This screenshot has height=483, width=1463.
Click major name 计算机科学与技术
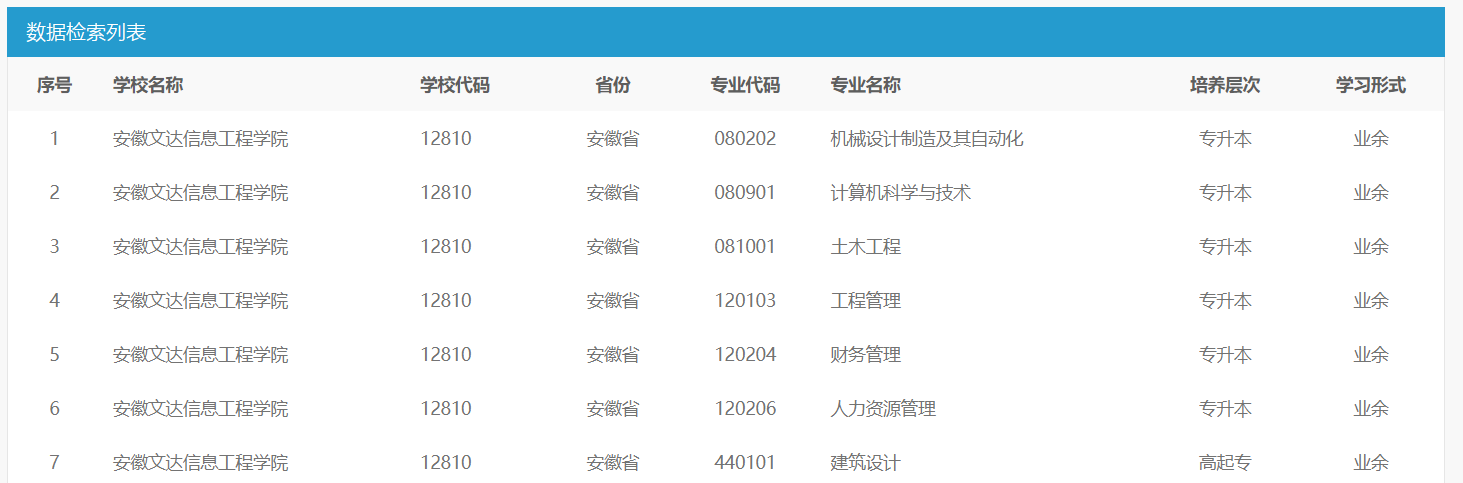point(900,193)
